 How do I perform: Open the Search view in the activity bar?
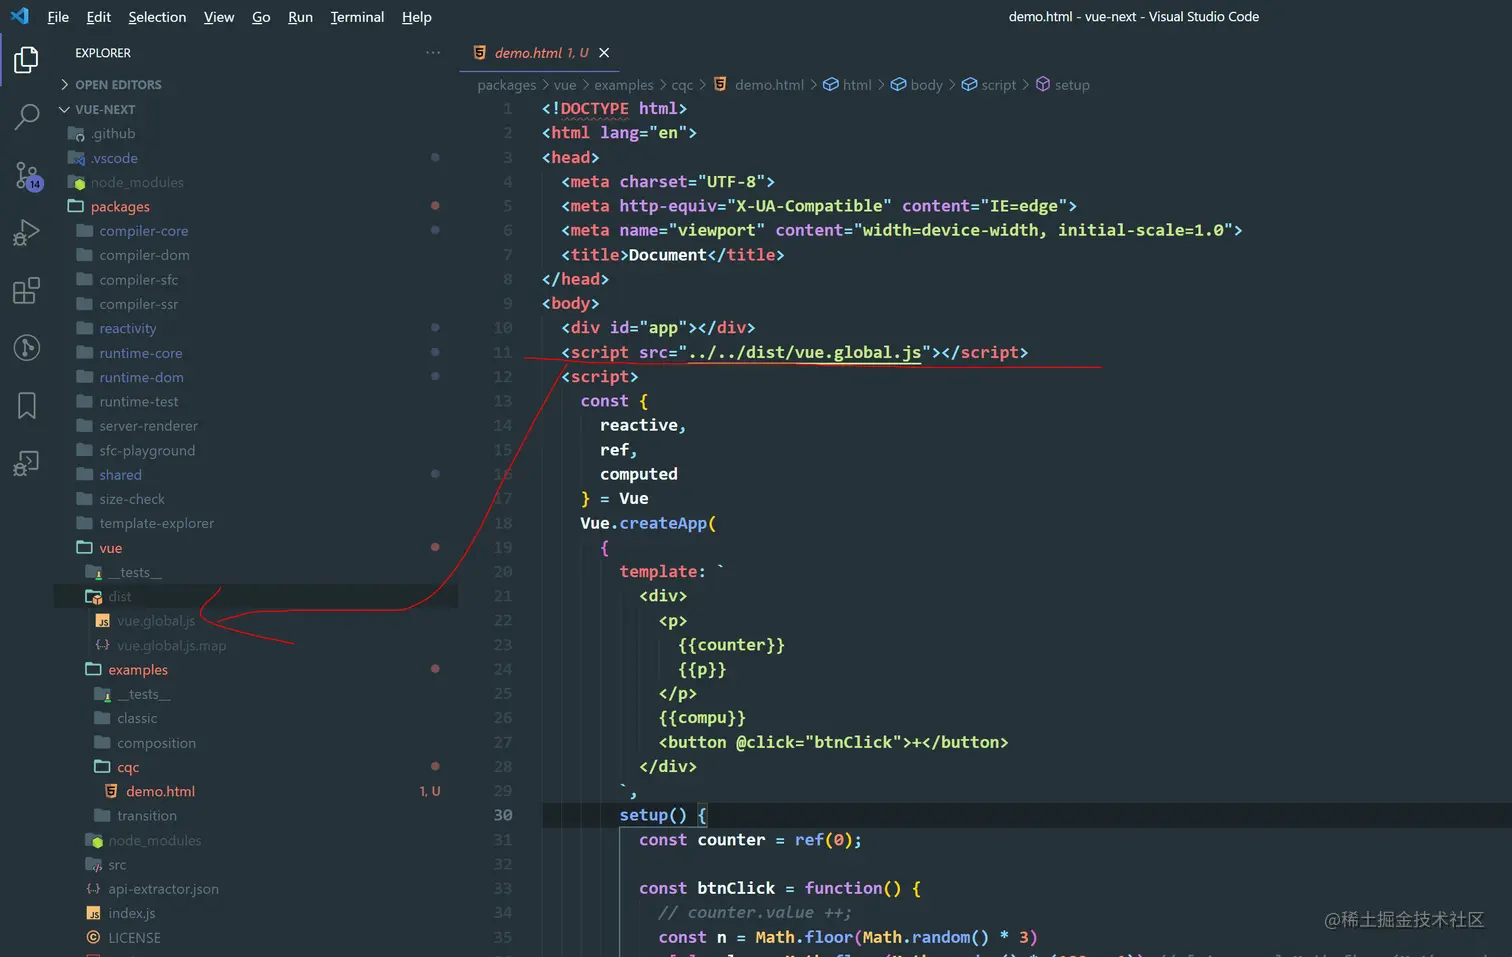(x=26, y=117)
